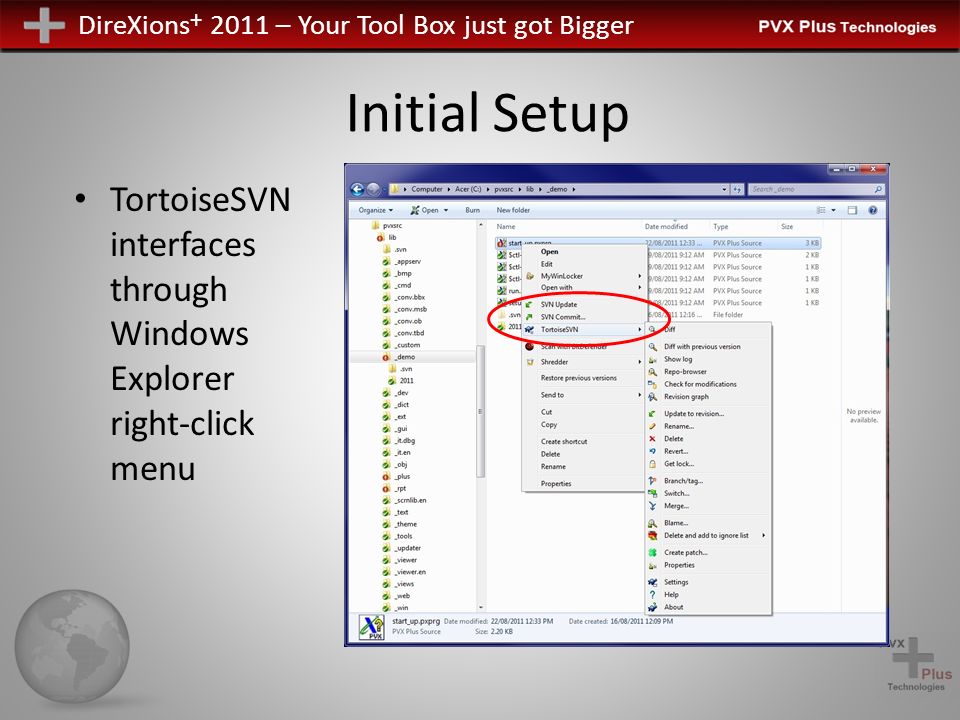Open the address bar history dropdown arrow
This screenshot has height=720, width=960.
(724, 189)
